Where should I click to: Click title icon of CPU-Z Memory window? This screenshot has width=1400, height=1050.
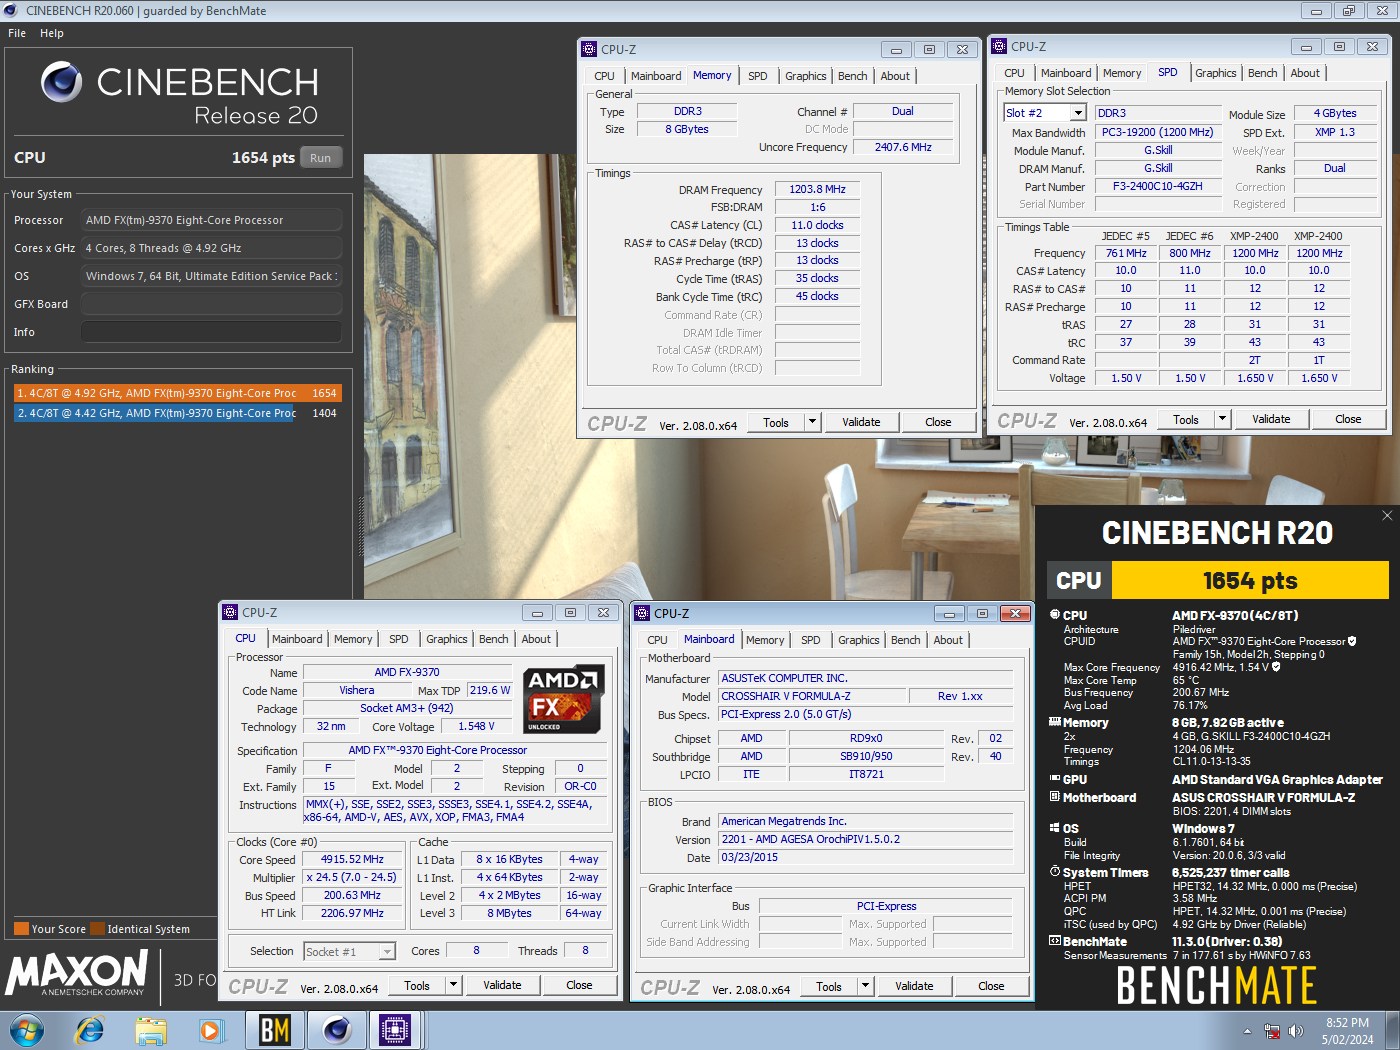589,49
